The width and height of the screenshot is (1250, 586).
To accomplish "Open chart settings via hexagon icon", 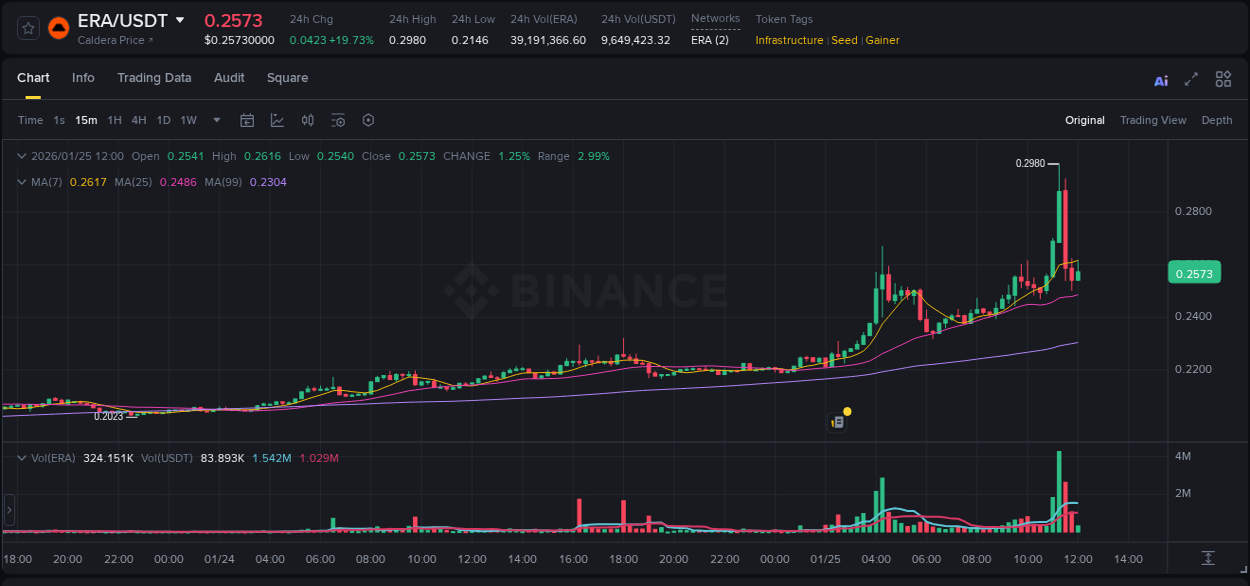I will [368, 120].
